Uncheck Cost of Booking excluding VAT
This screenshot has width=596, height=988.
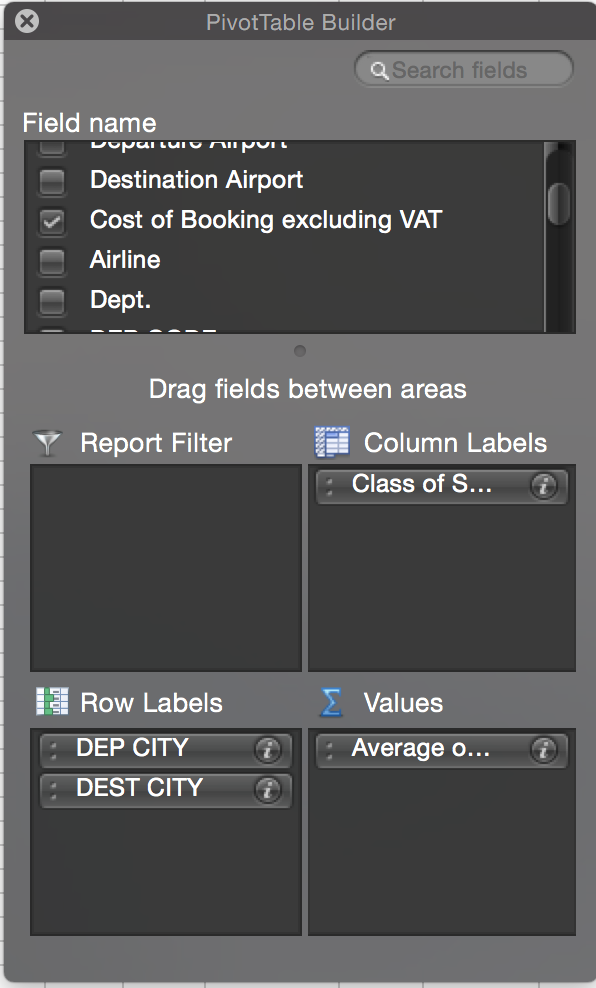click(52, 221)
